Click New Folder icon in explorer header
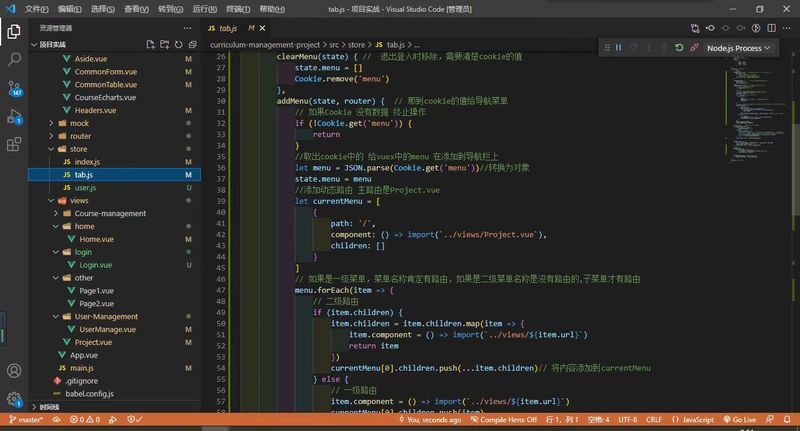The height and width of the screenshot is (431, 800). point(164,44)
